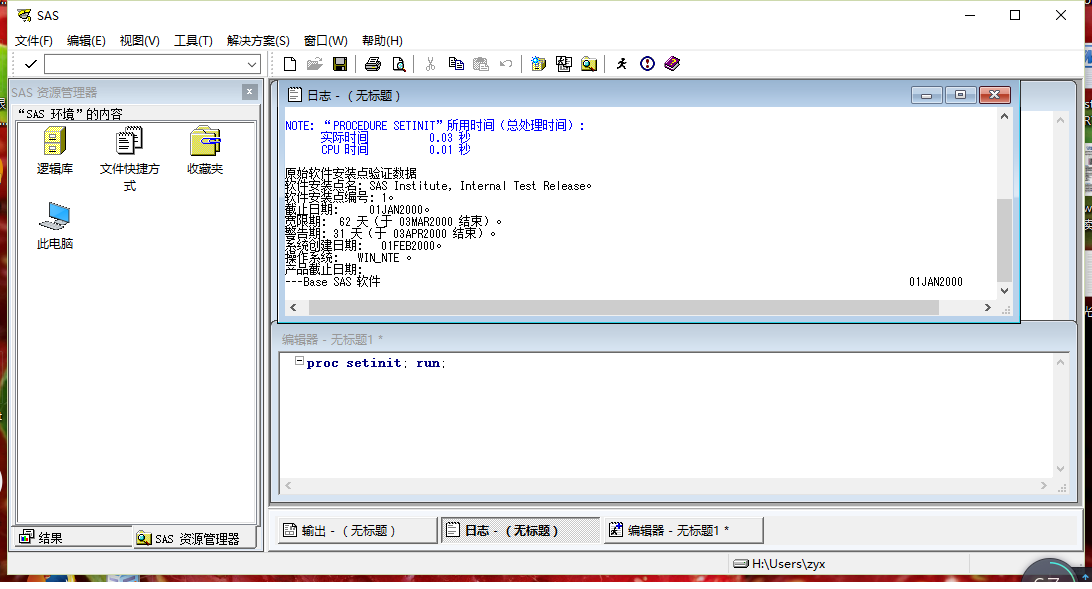
Task: Open the 工具(T) menu
Action: tap(193, 40)
